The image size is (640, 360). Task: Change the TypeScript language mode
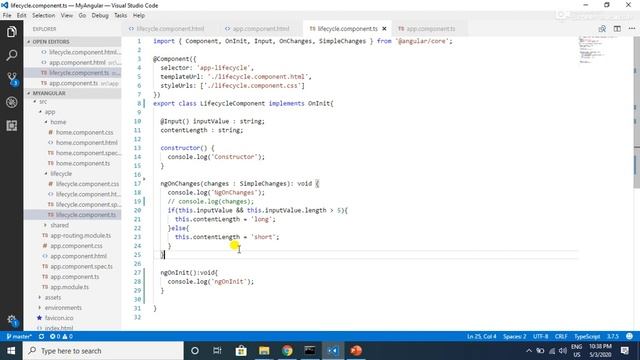[x=587, y=336]
